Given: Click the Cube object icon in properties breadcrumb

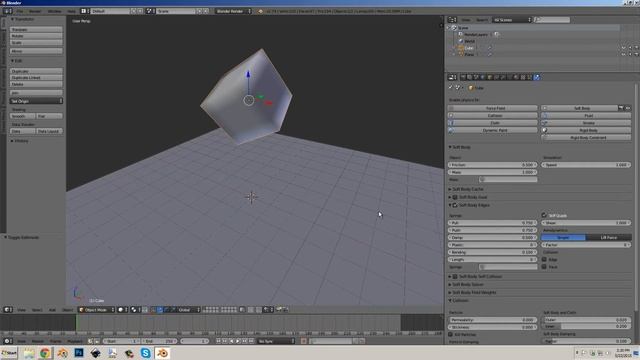Looking at the screenshot, I should [x=471, y=88].
